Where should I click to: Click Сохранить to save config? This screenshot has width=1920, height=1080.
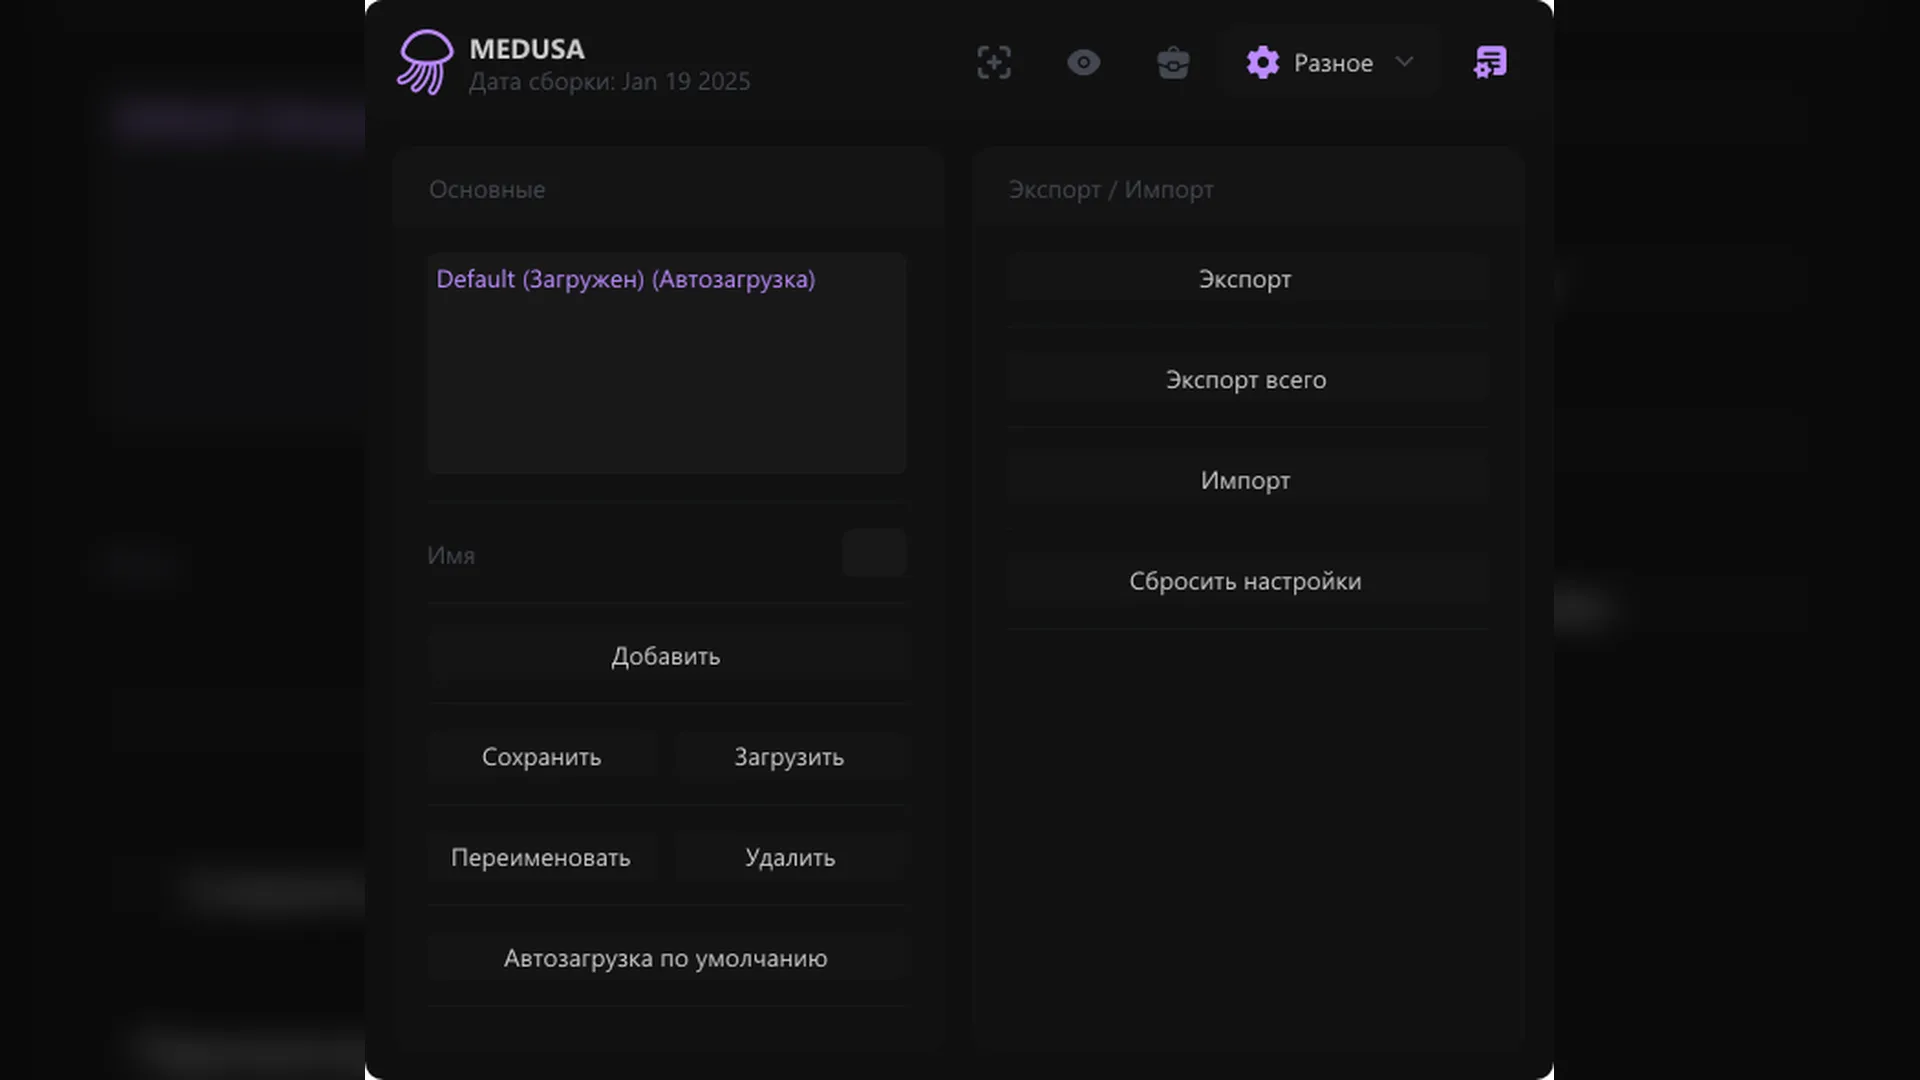pos(541,757)
